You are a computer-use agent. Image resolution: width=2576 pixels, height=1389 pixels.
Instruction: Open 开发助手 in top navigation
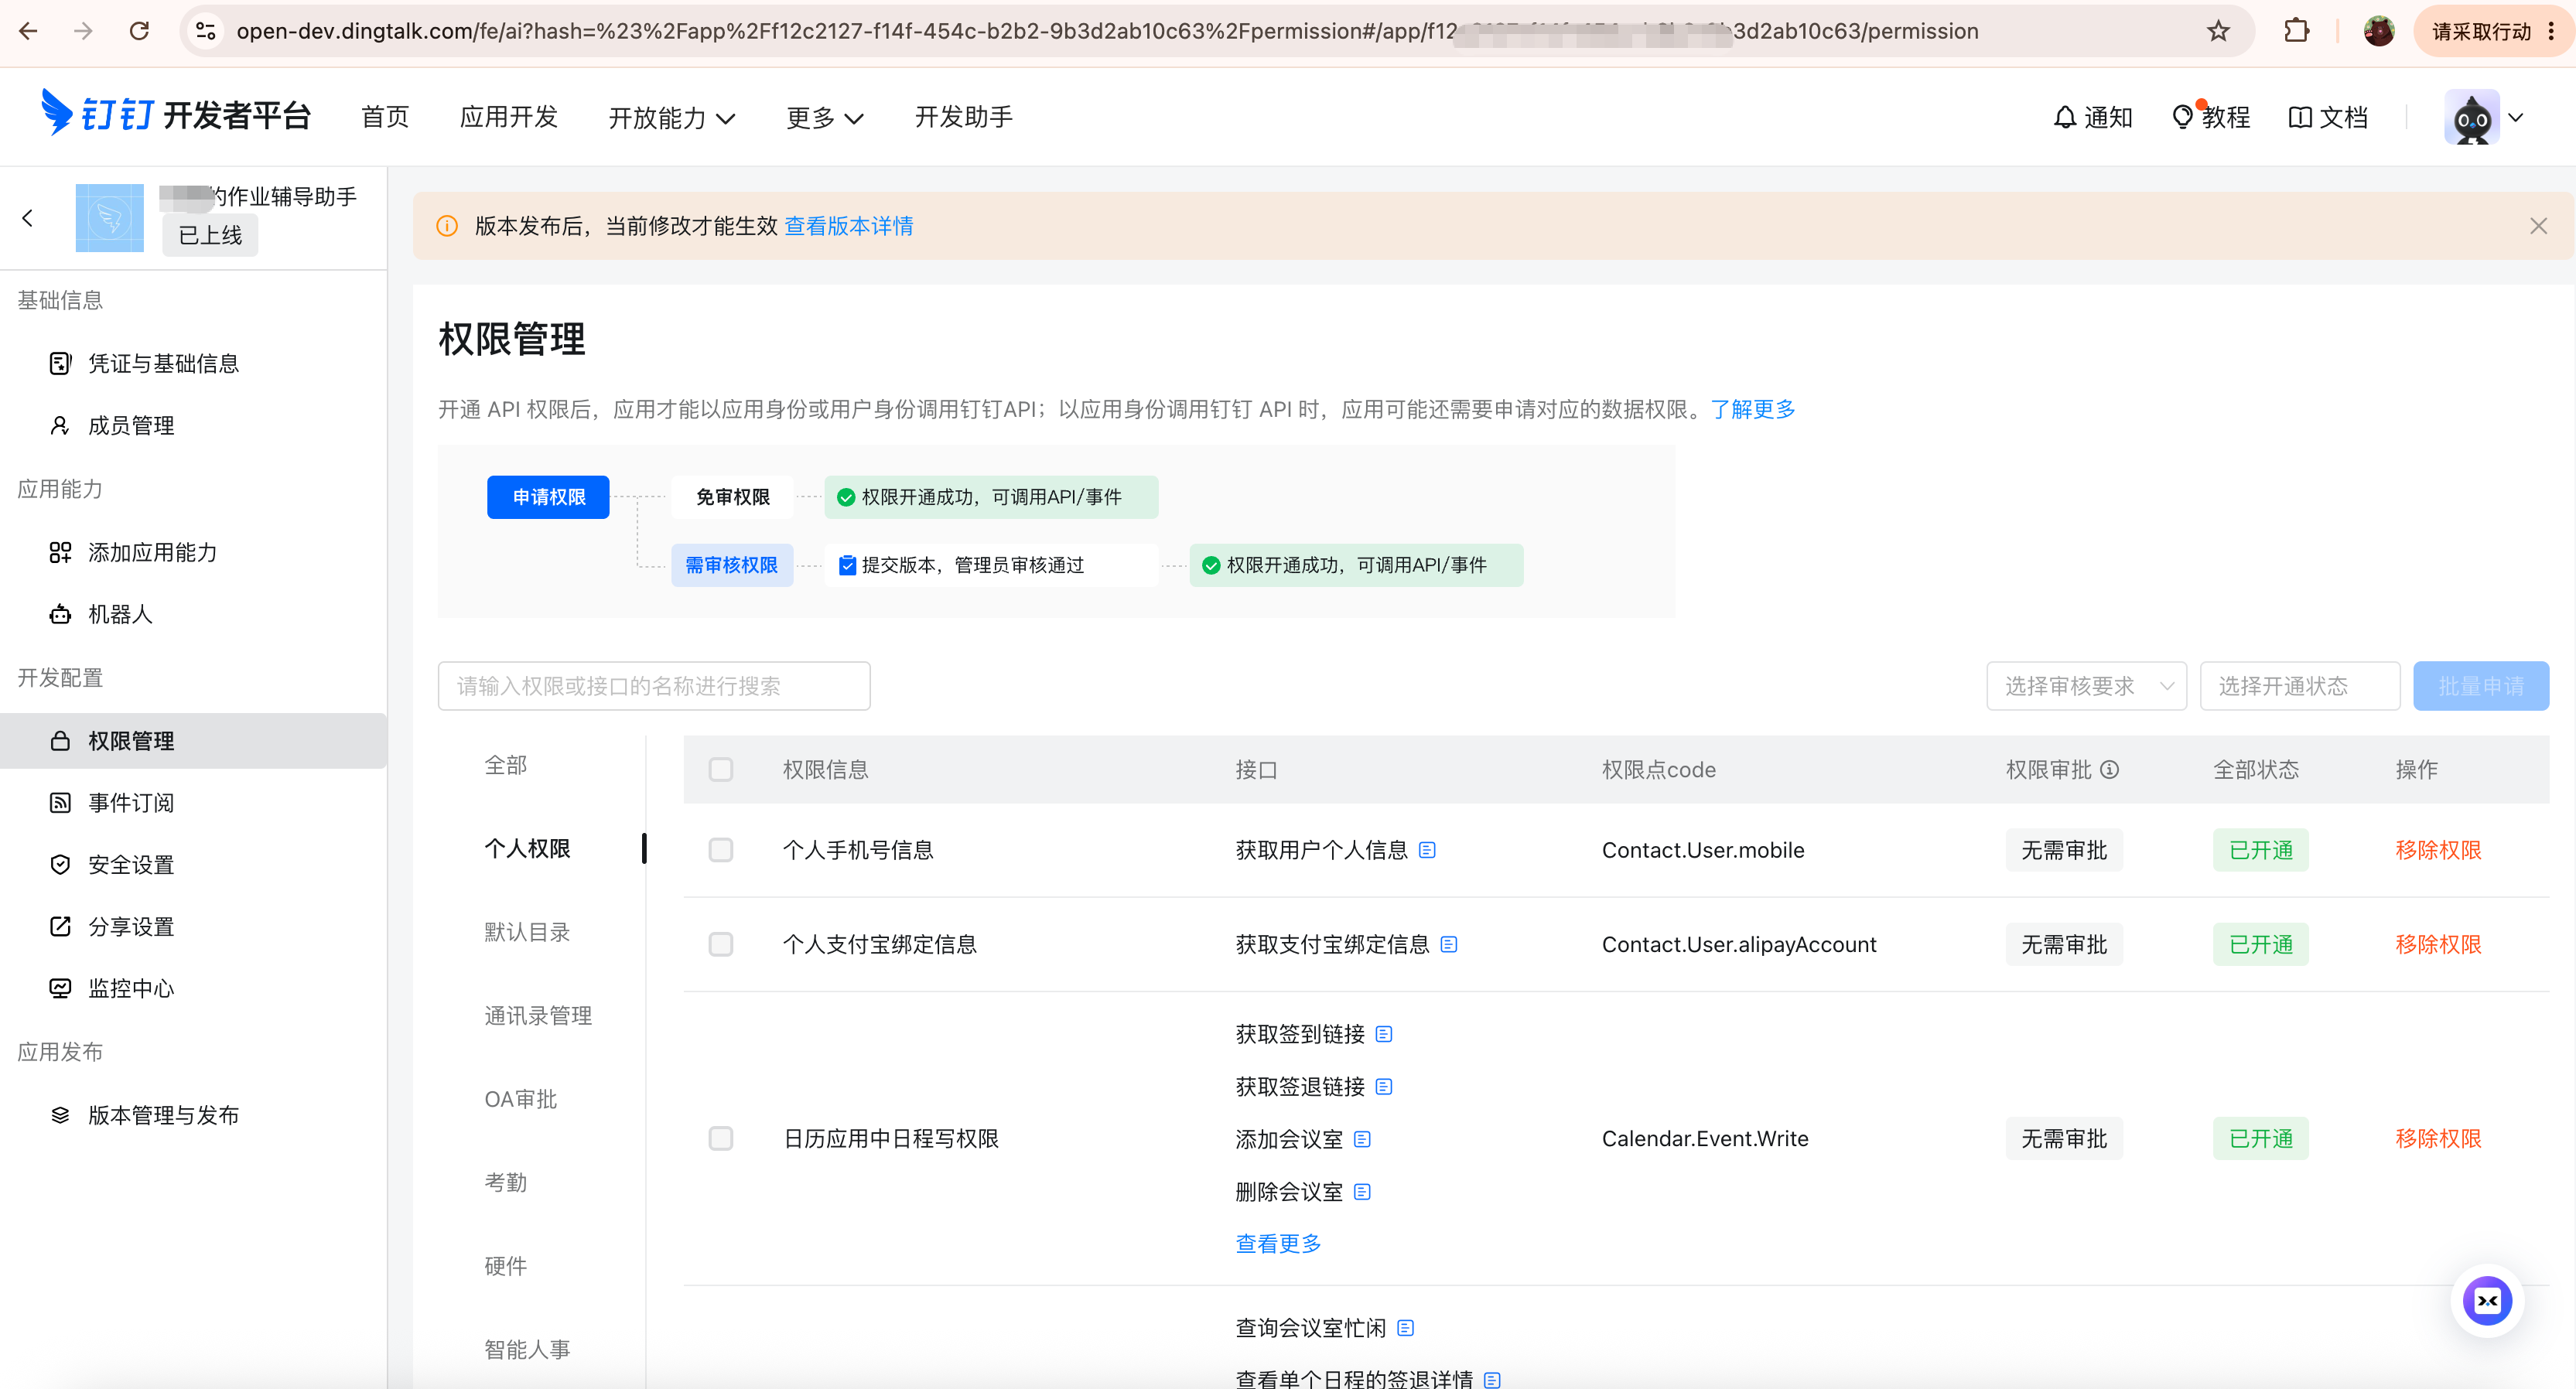pos(963,117)
